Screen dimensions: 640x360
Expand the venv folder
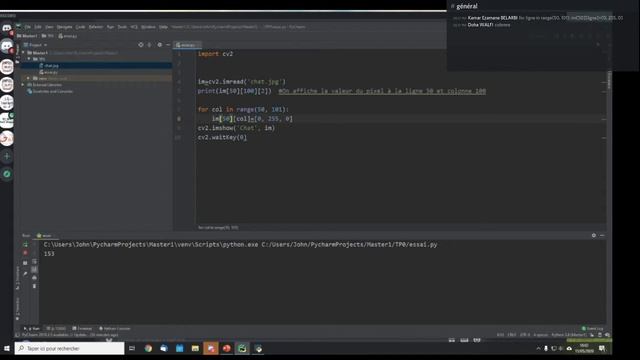pos(28,78)
